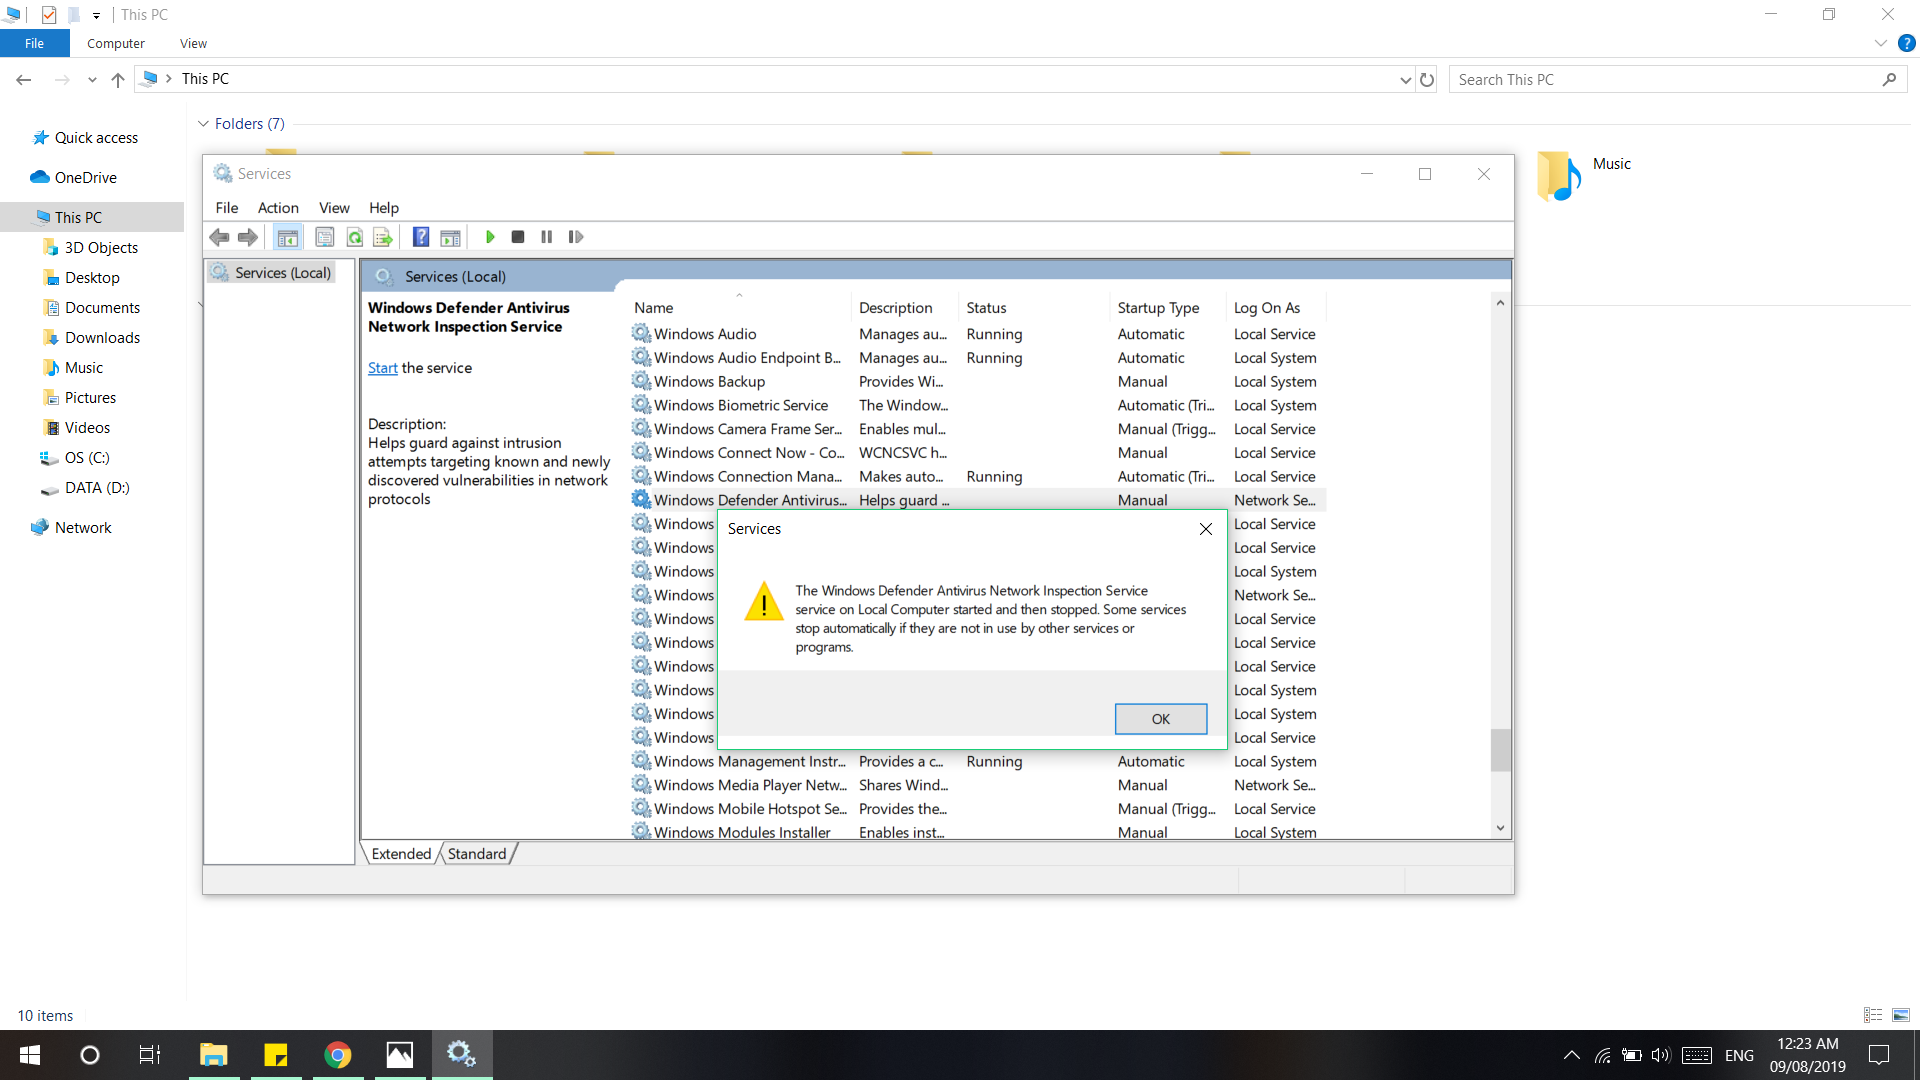The image size is (1920, 1080).
Task: Open the View ribbon tab in Explorer
Action: tap(193, 44)
